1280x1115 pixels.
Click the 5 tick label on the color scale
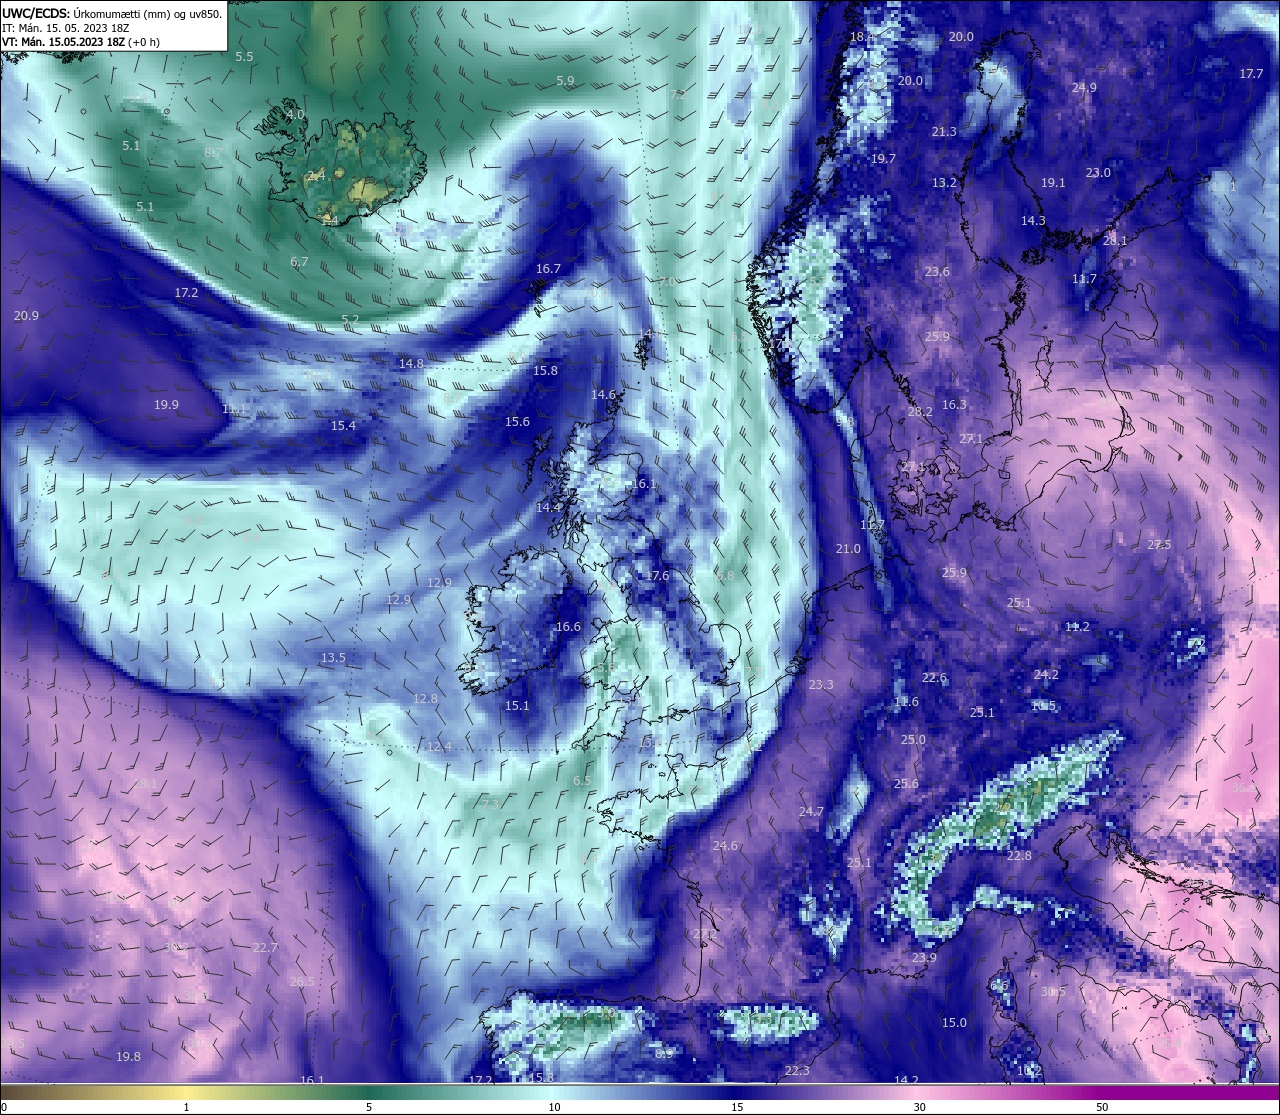coord(369,1107)
